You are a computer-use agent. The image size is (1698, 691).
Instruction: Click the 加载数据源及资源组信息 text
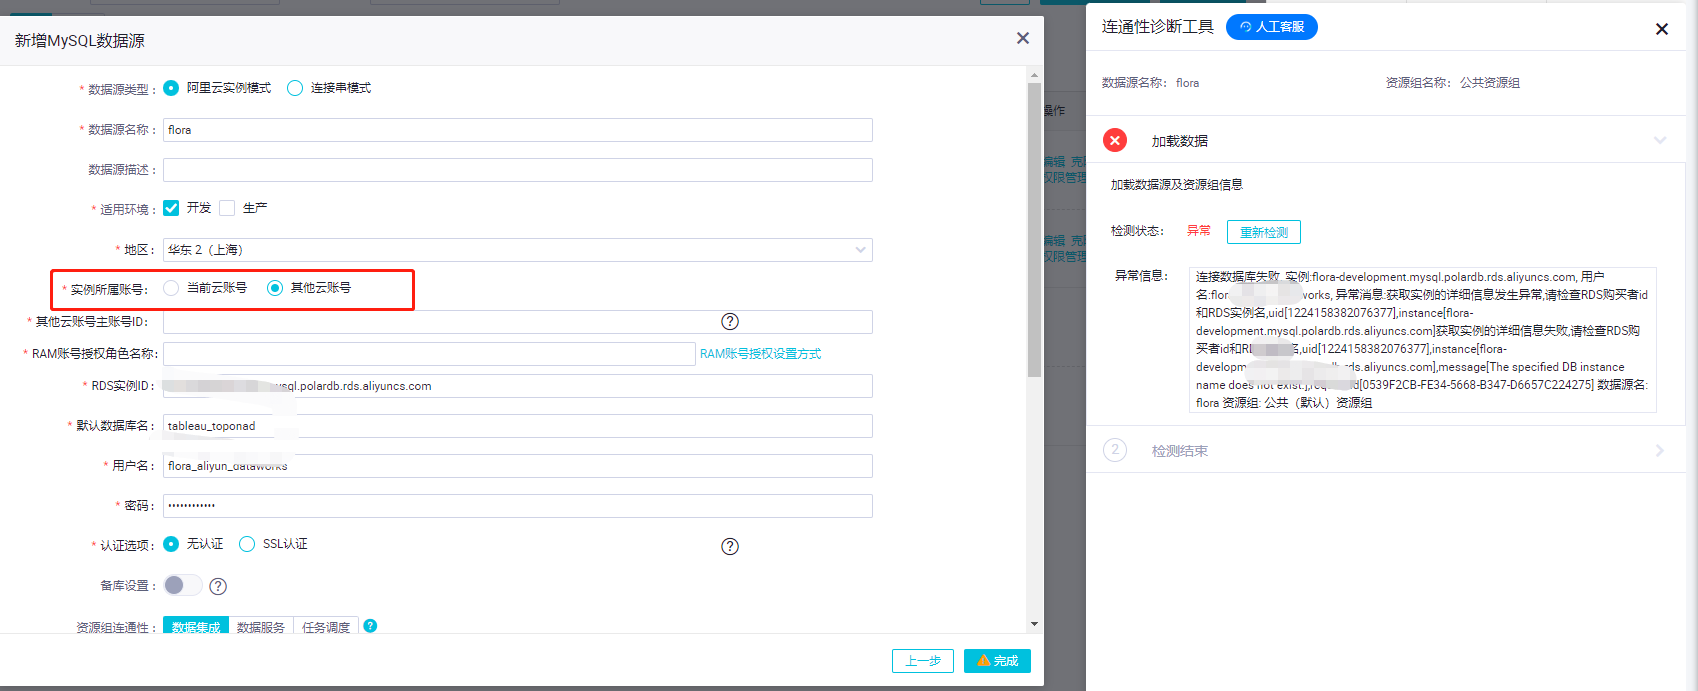pyautogui.click(x=1177, y=185)
